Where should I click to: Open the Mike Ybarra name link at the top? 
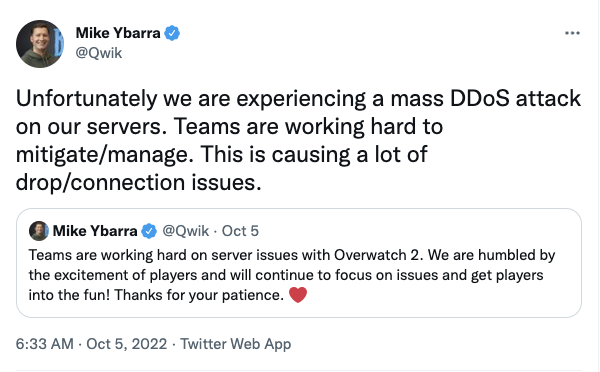tap(118, 33)
